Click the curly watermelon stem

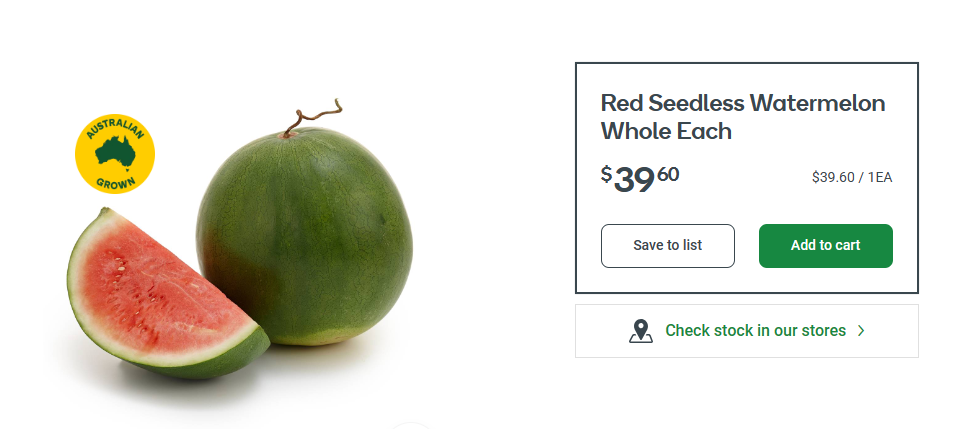(x=312, y=116)
